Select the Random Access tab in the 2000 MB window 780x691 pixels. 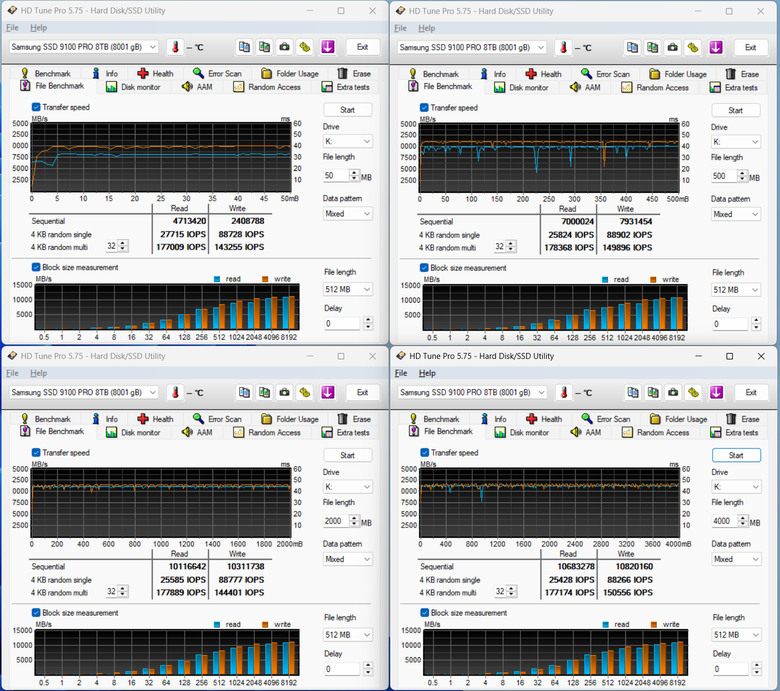tap(267, 432)
